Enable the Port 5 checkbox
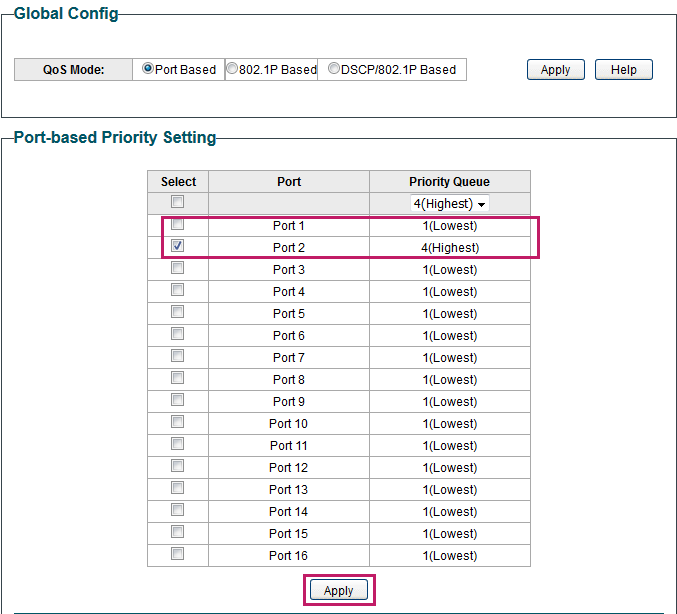The height and width of the screenshot is (614, 677). coord(178,312)
